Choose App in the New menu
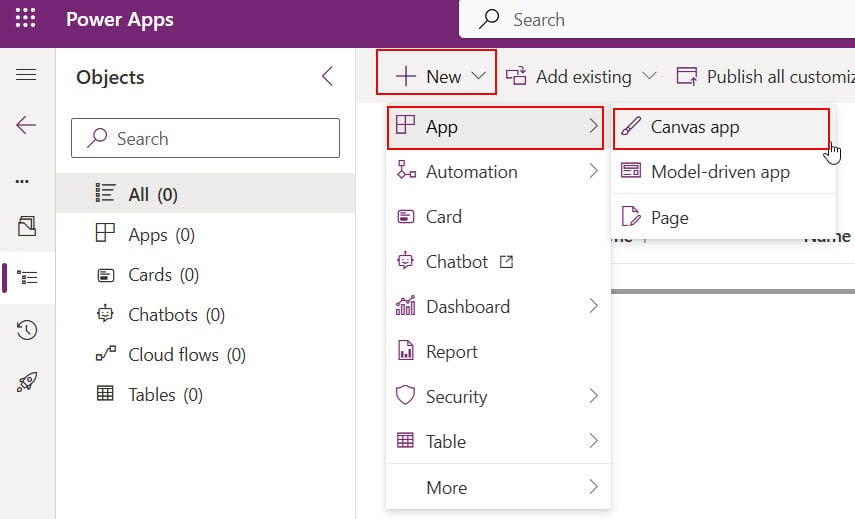The width and height of the screenshot is (855, 519). (495, 128)
